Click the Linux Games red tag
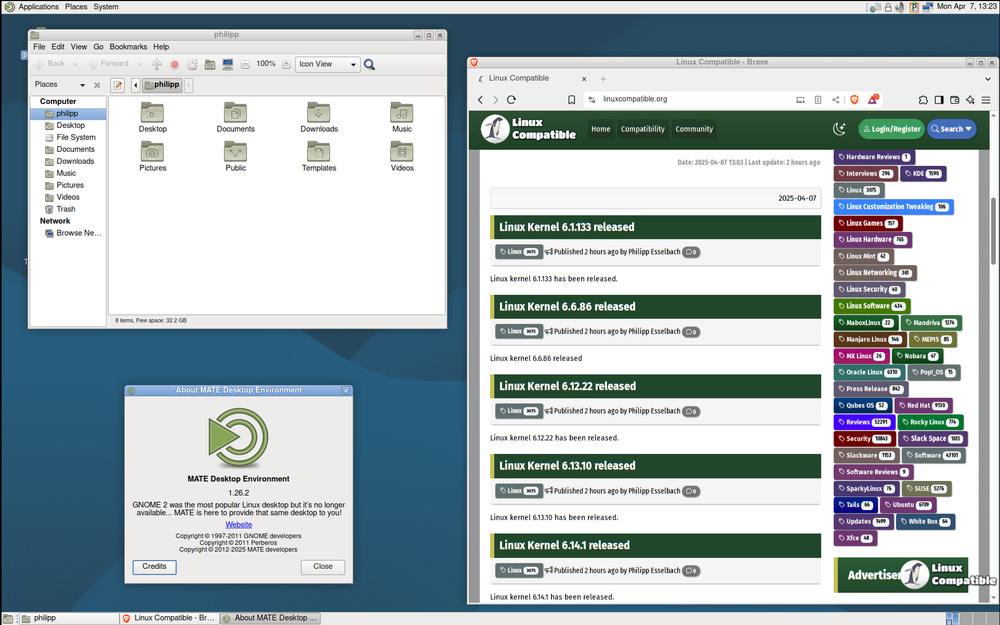 coord(868,223)
